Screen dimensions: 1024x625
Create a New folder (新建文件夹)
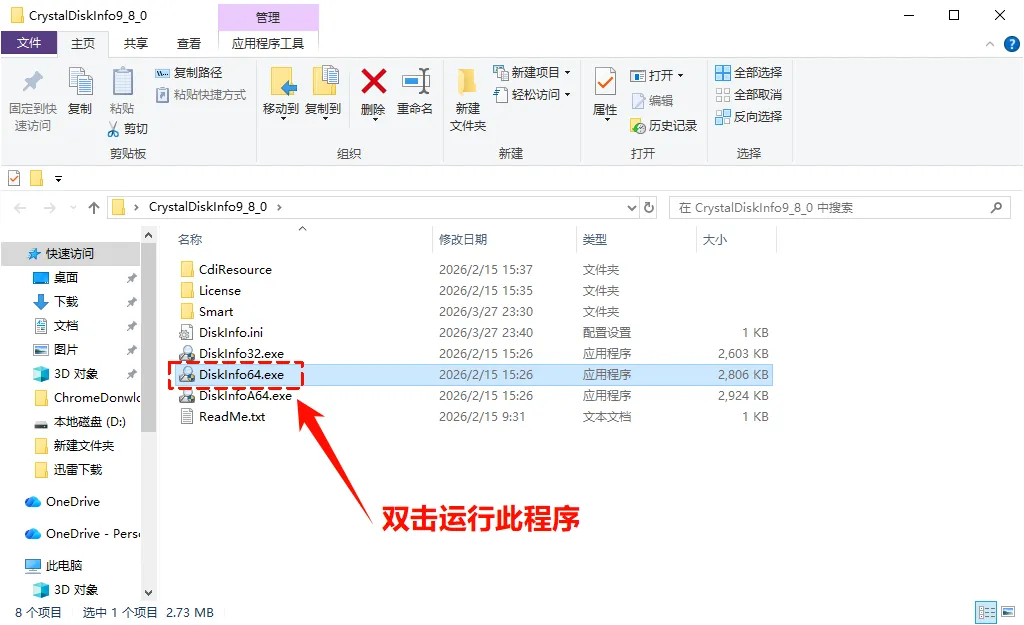(x=468, y=99)
